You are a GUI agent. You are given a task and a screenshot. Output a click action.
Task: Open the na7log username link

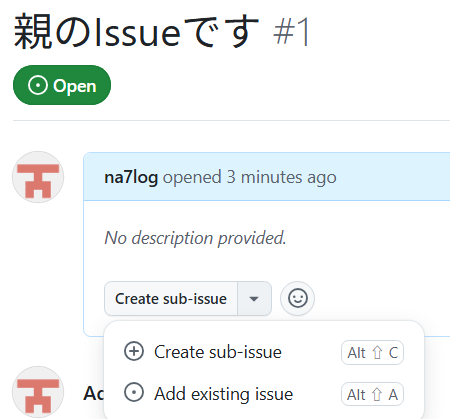coord(131,177)
